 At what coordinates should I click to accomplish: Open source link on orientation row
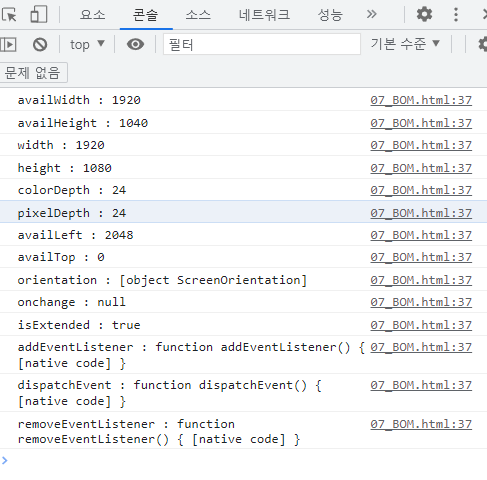(421, 280)
